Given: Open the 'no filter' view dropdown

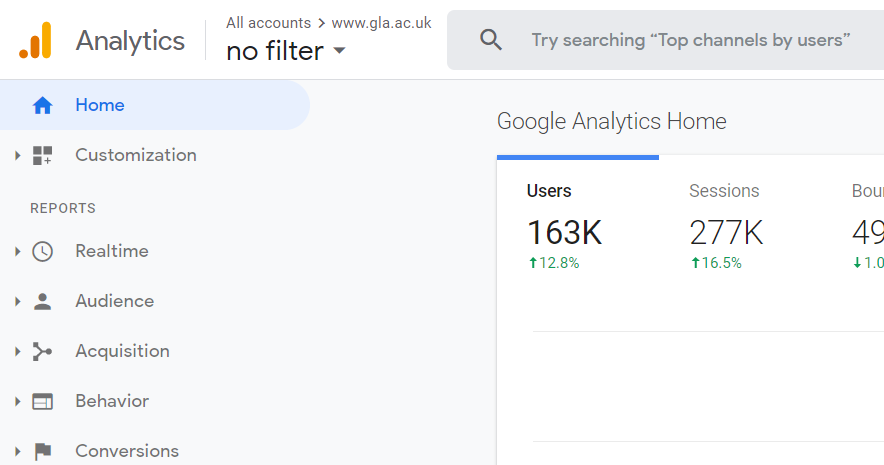Looking at the screenshot, I should pyautogui.click(x=285, y=51).
